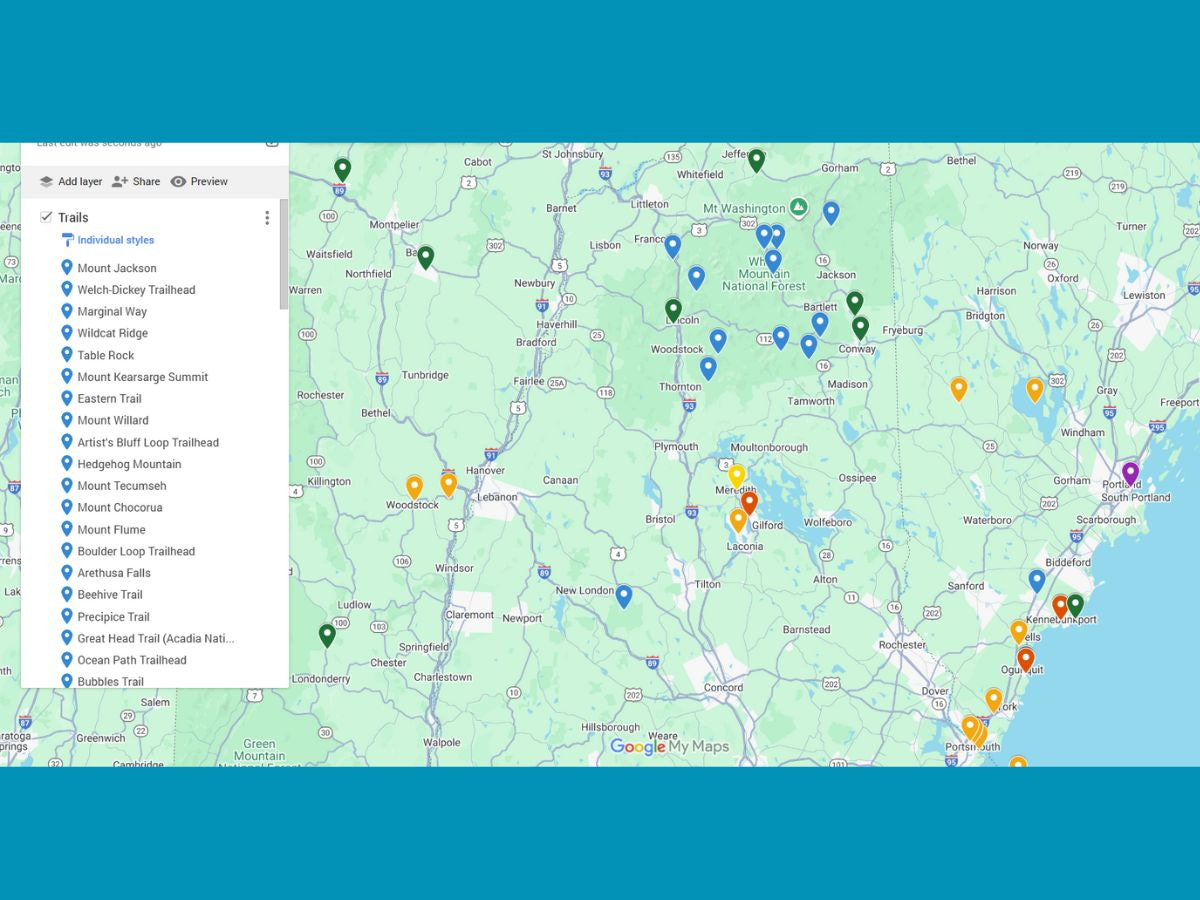The height and width of the screenshot is (900, 1200).
Task: Click the red pin at Ogunquit
Action: pos(1025,658)
